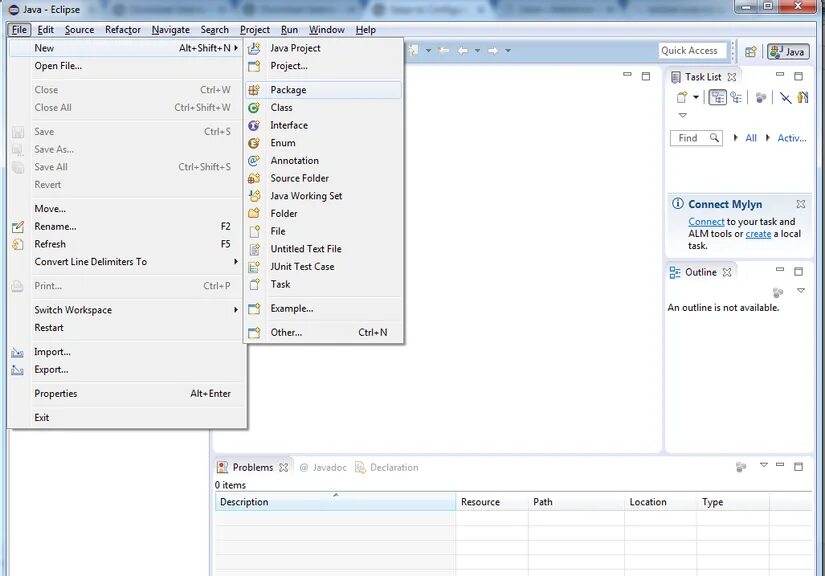Click the Find field in Task List
Image resolution: width=825 pixels, height=576 pixels.
696,138
